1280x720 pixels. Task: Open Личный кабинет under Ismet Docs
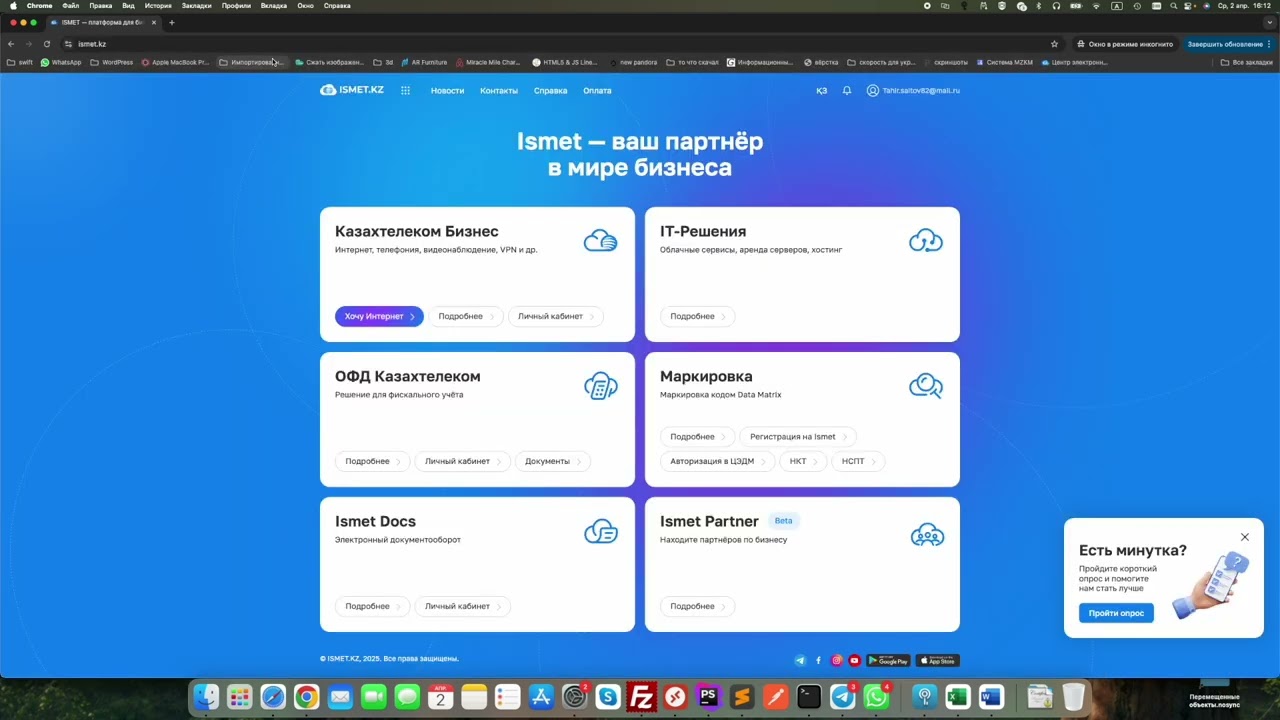[x=462, y=606]
